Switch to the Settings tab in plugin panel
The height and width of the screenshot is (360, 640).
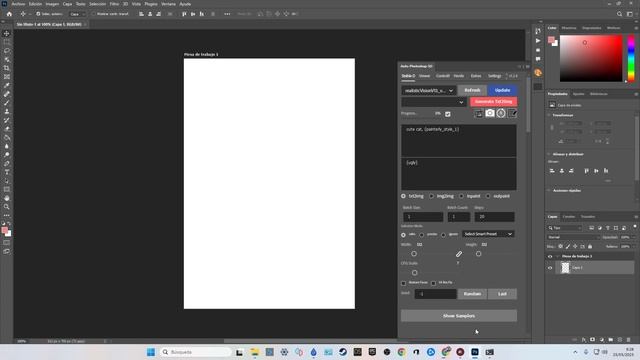tap(494, 76)
